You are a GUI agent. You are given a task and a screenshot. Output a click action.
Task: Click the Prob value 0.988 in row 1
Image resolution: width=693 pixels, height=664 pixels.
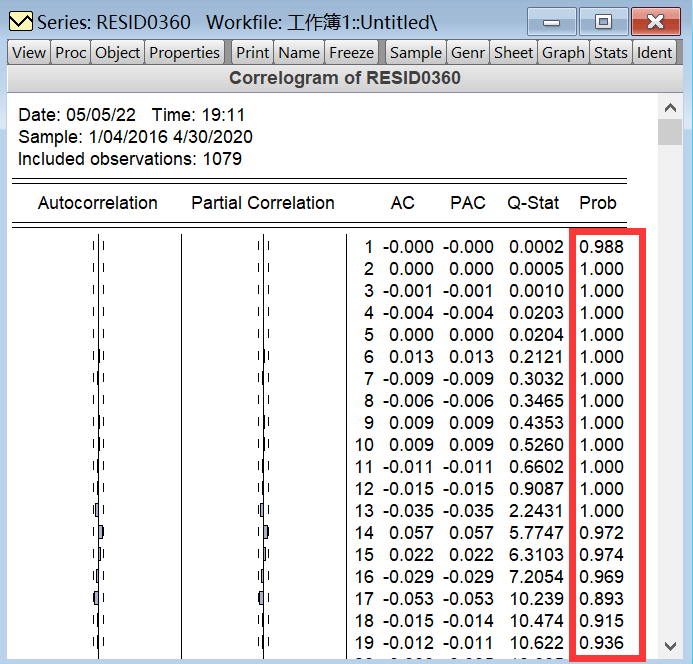coord(601,247)
